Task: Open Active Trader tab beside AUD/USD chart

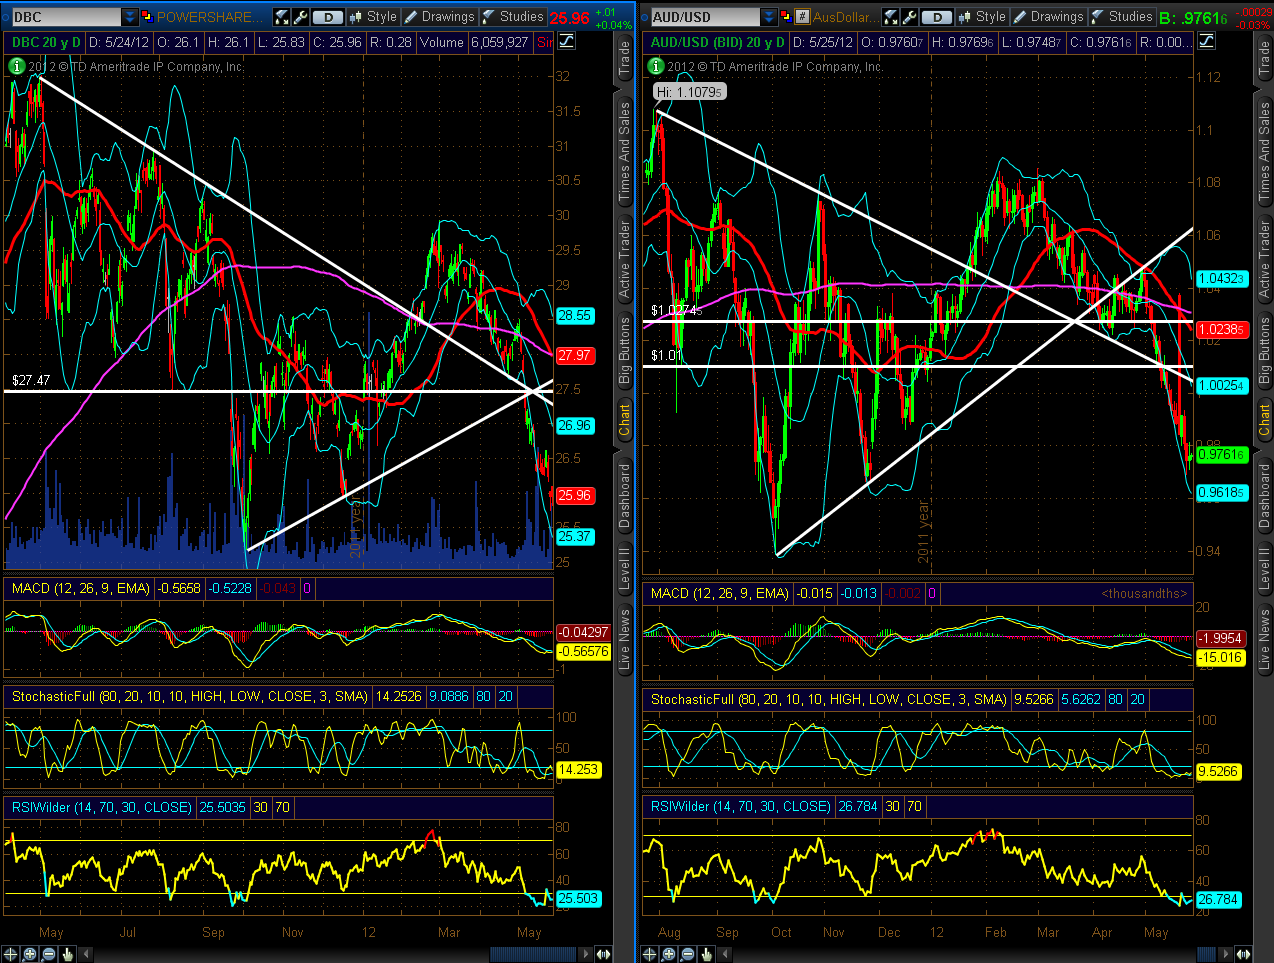Action: click(x=1264, y=260)
